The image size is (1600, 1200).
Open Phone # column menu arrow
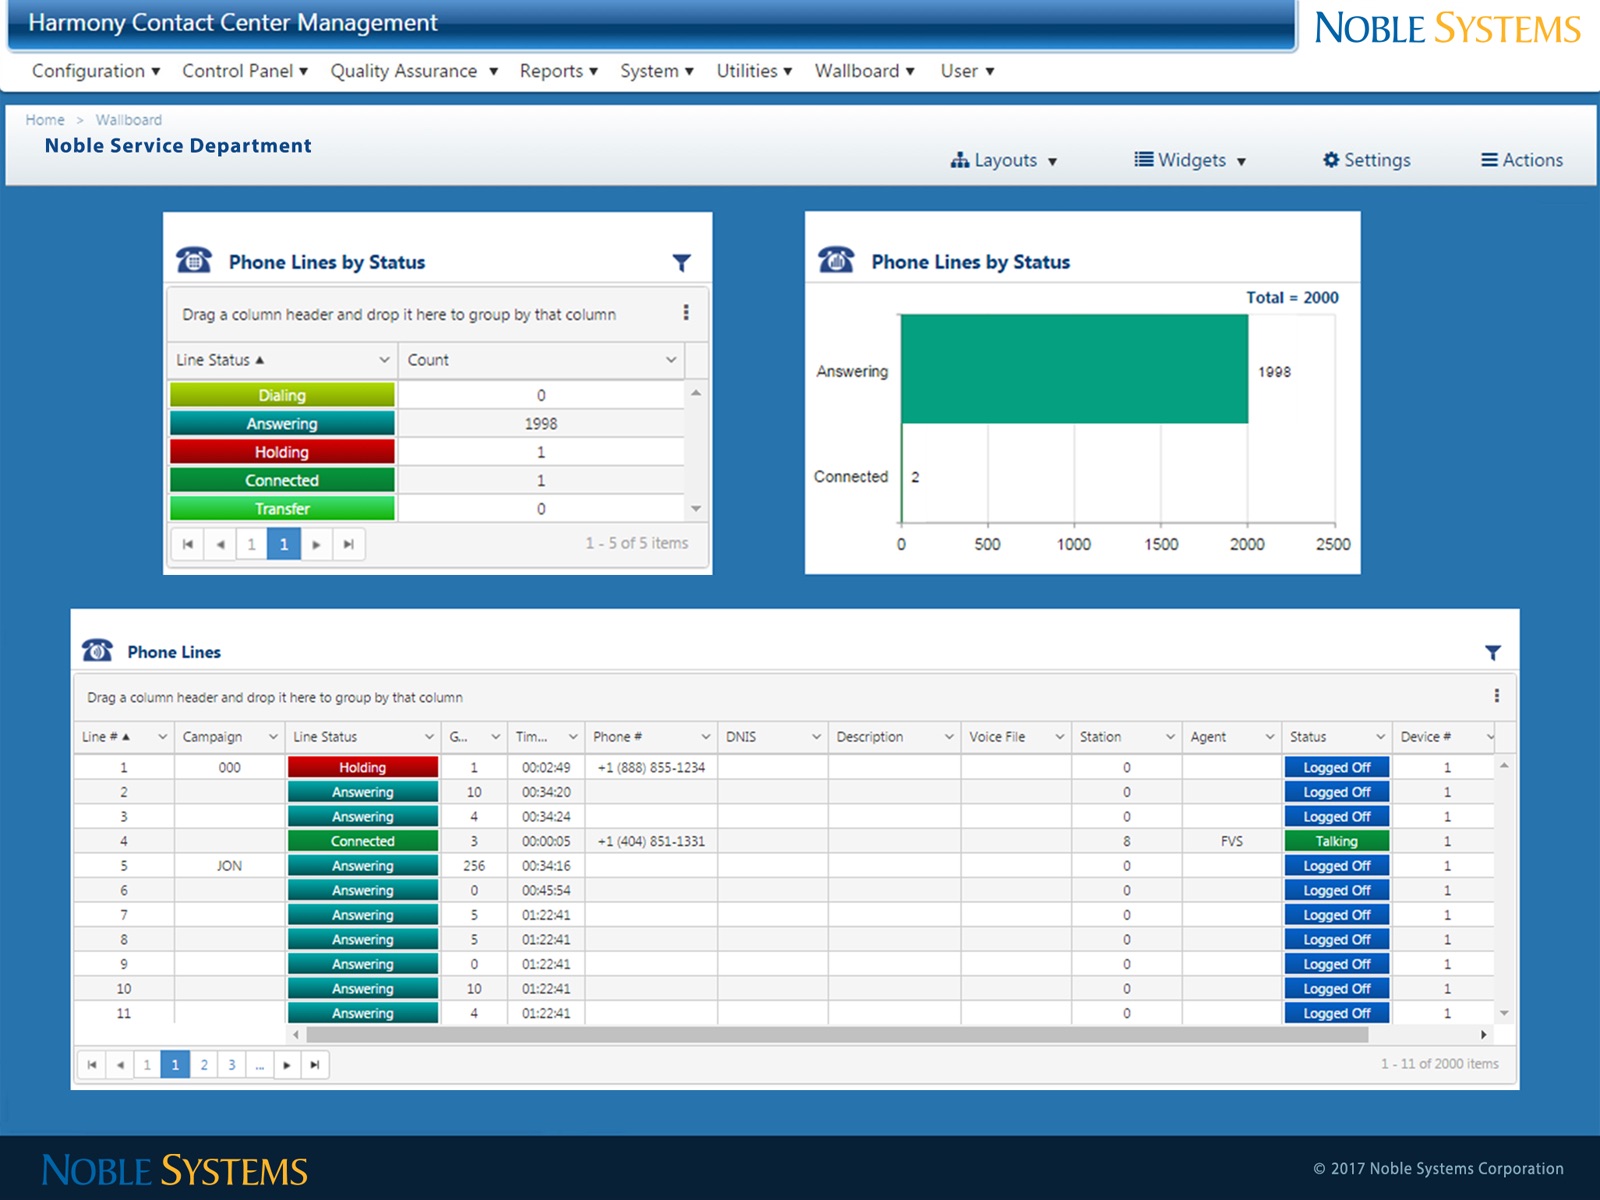705,737
